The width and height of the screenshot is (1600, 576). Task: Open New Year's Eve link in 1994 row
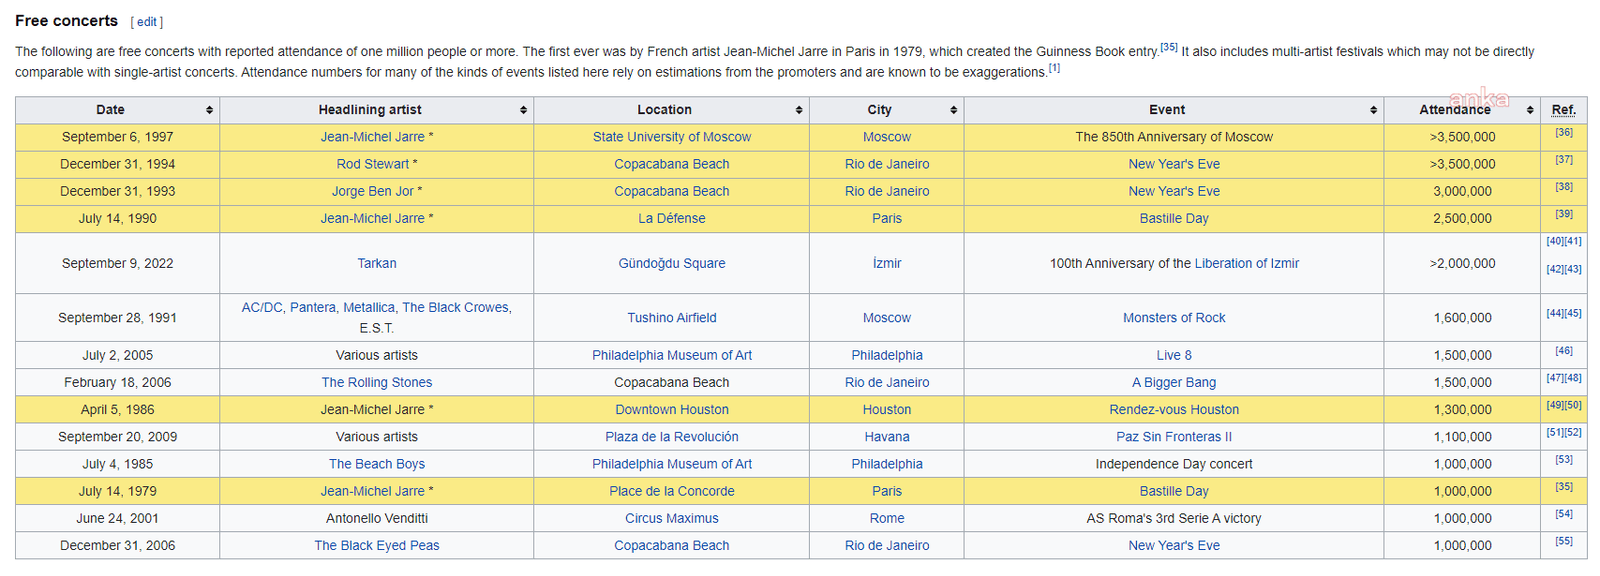[1174, 164]
